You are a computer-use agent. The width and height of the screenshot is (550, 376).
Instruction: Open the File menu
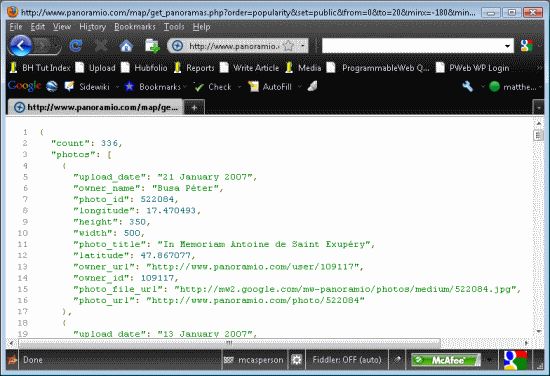16,27
